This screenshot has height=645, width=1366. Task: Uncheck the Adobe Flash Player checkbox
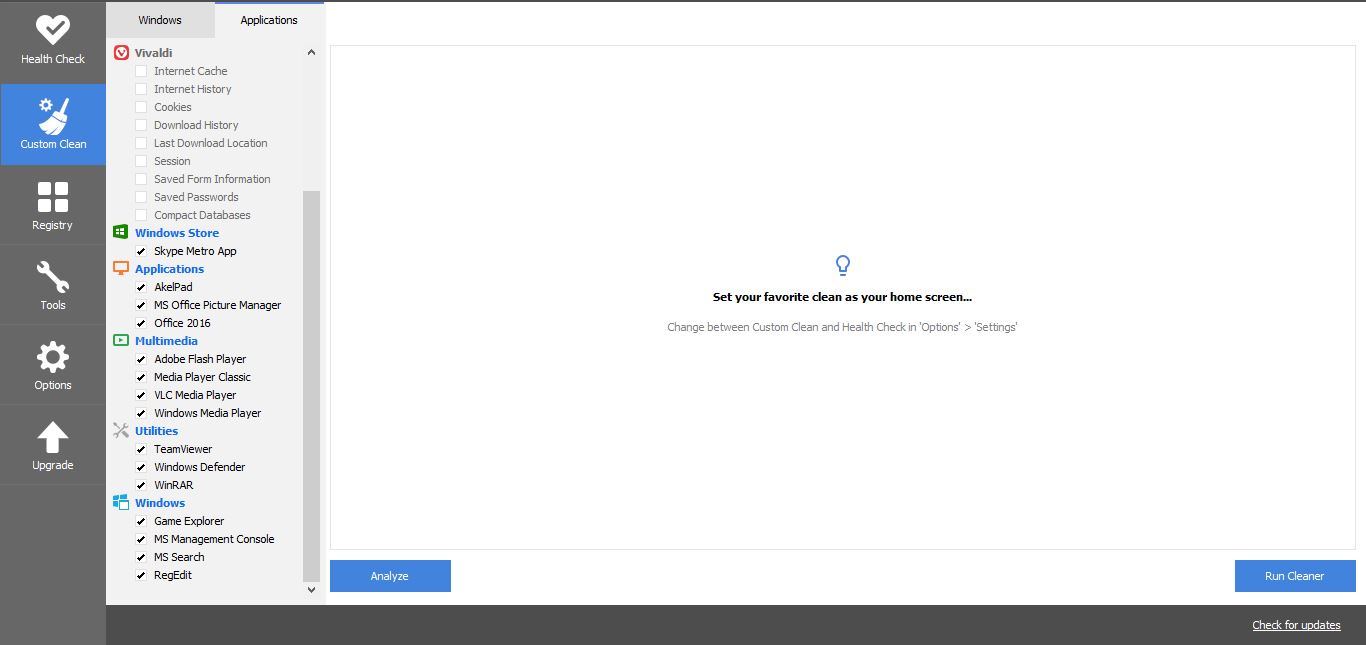(x=141, y=359)
